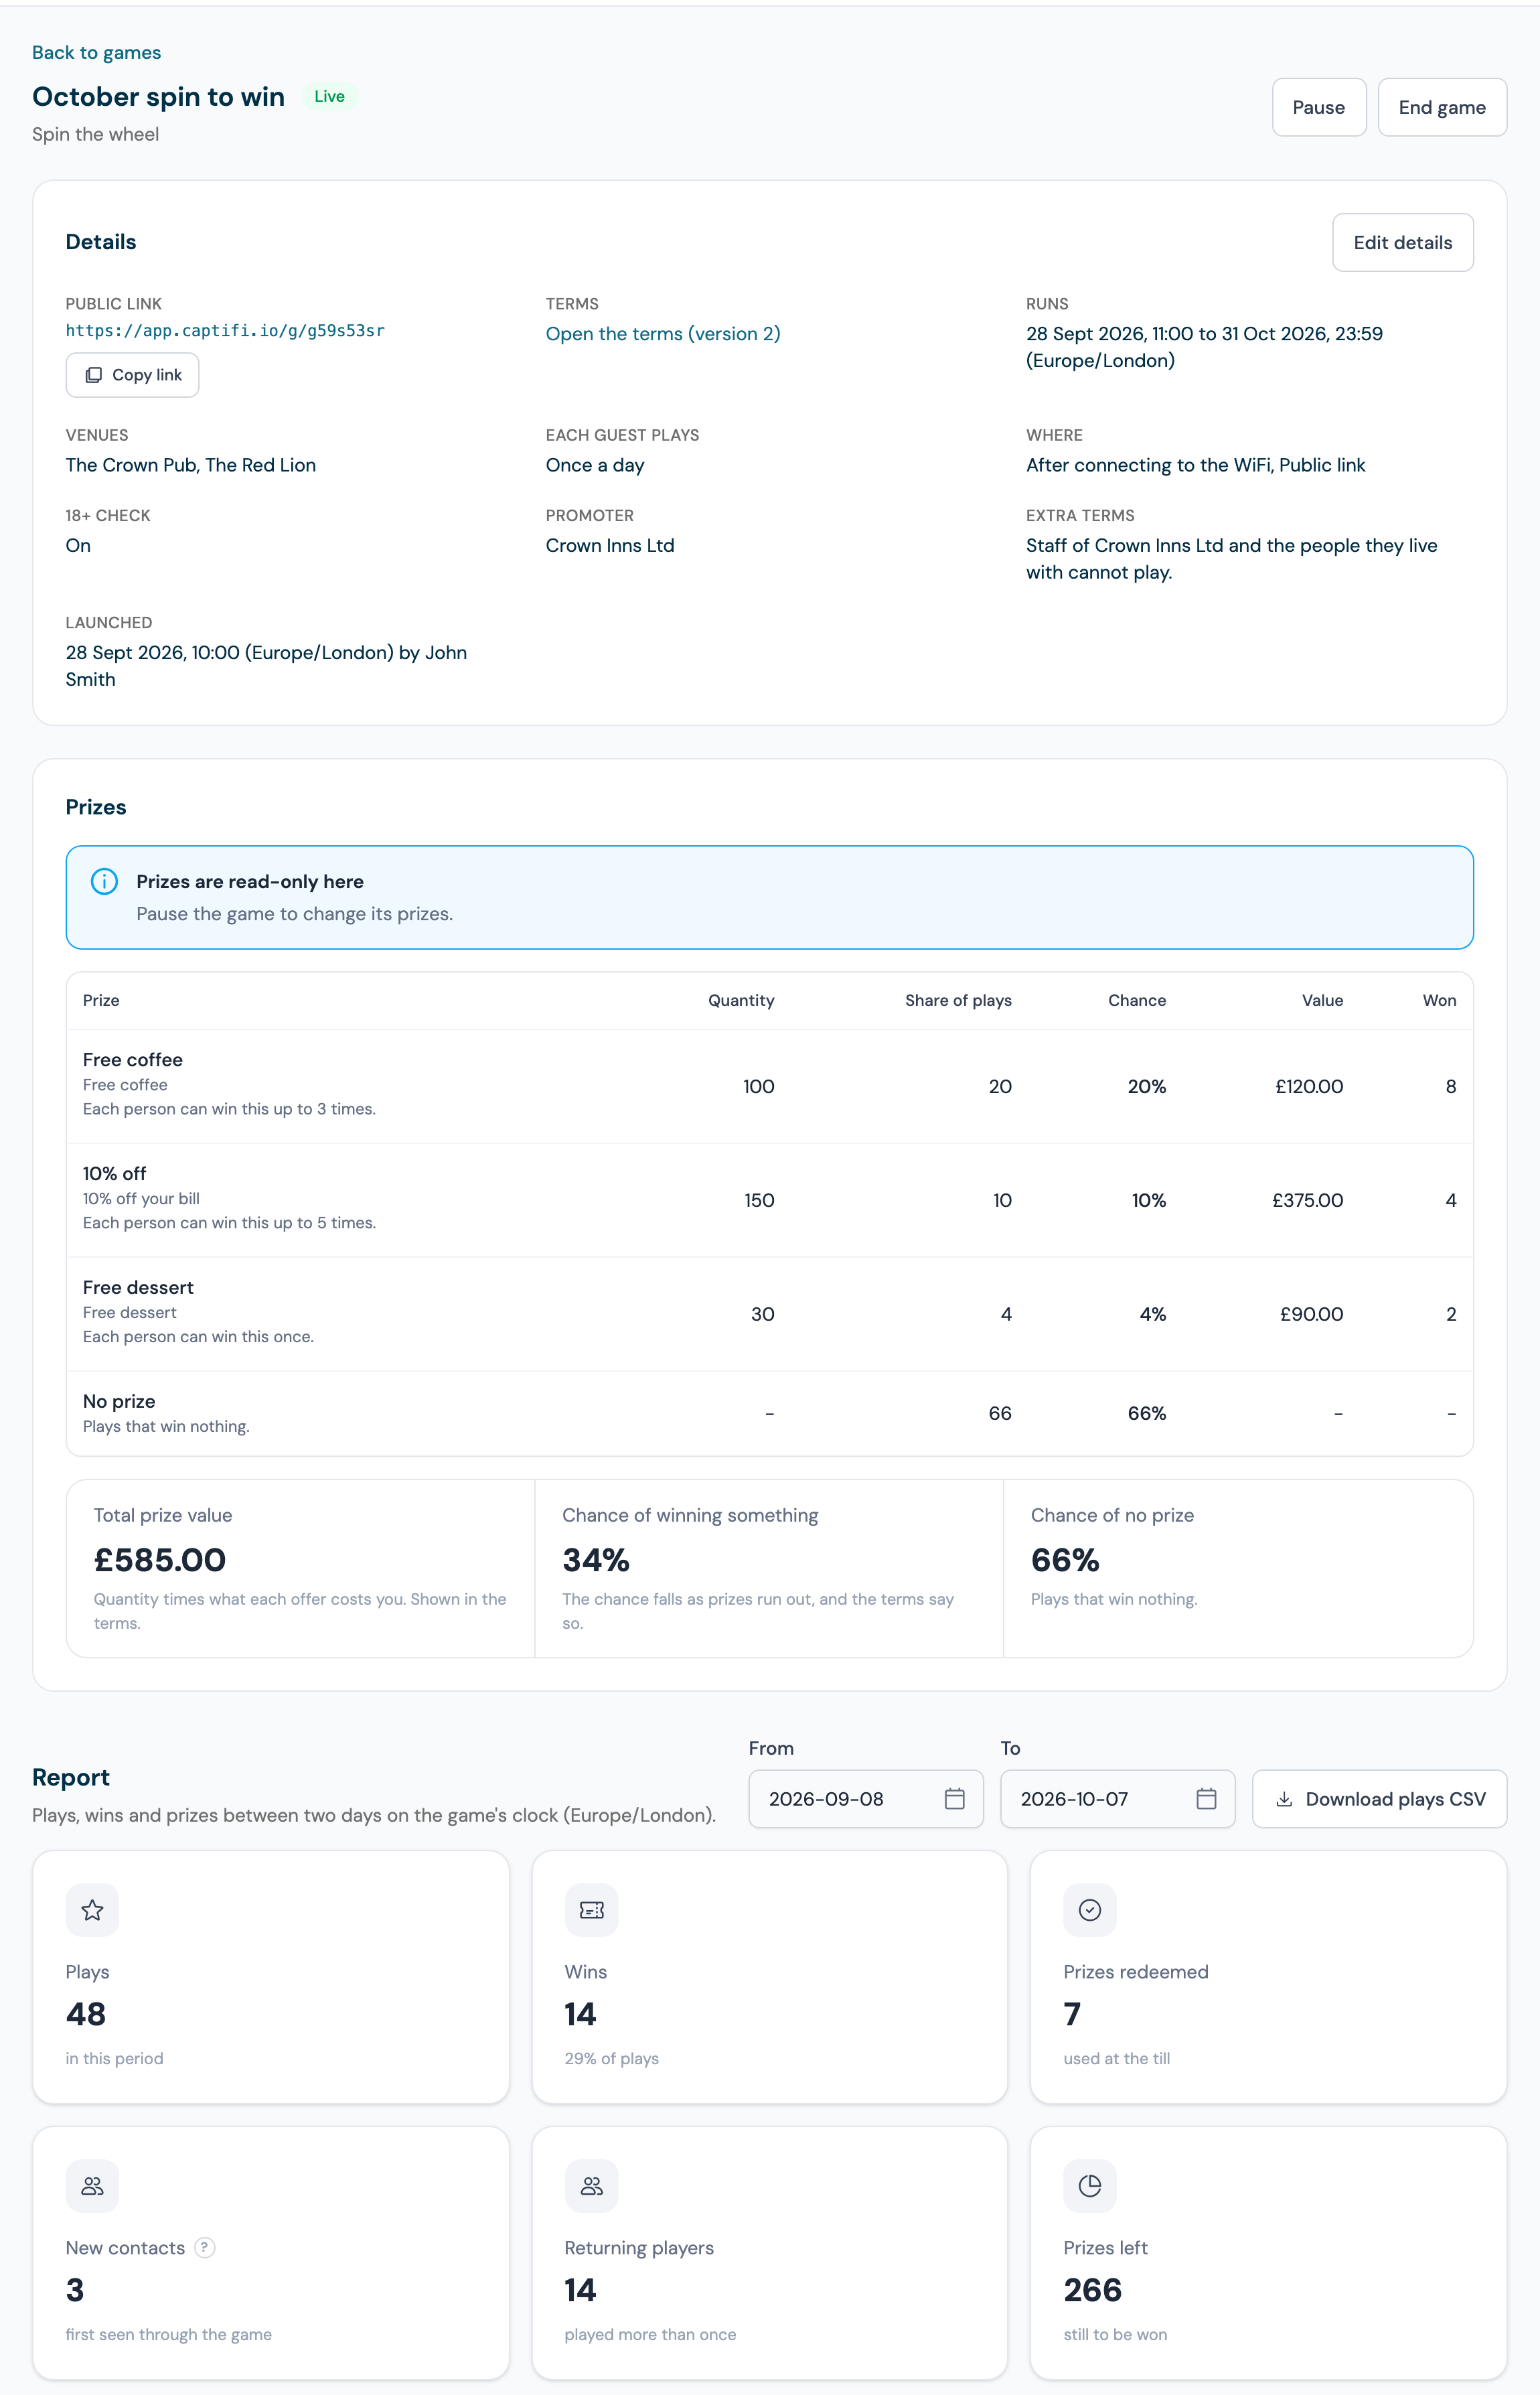The width and height of the screenshot is (1540, 2395).
Task: Click the people icon on New contacts card
Action: coord(92,2186)
